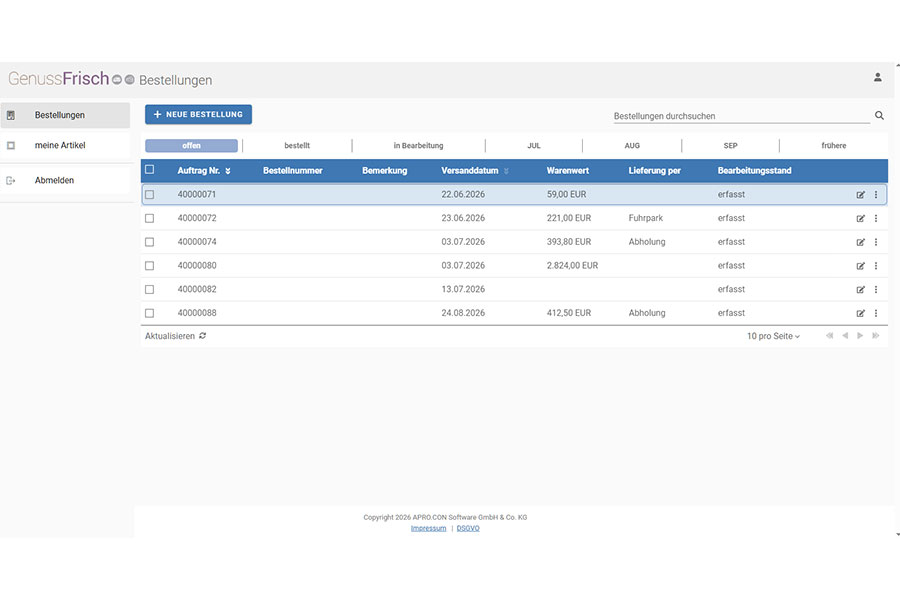This screenshot has height=600, width=900.
Task: Open more options for order 40000071
Action: click(x=876, y=195)
